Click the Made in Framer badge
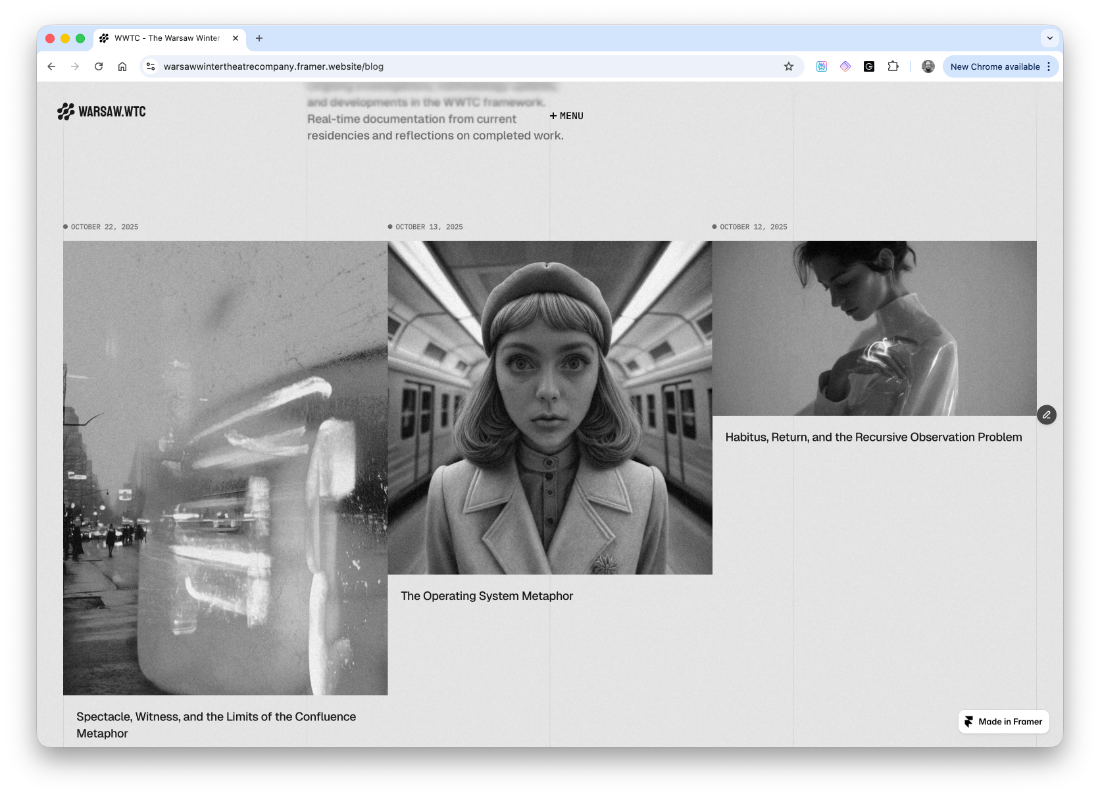This screenshot has width=1100, height=796. [1003, 721]
